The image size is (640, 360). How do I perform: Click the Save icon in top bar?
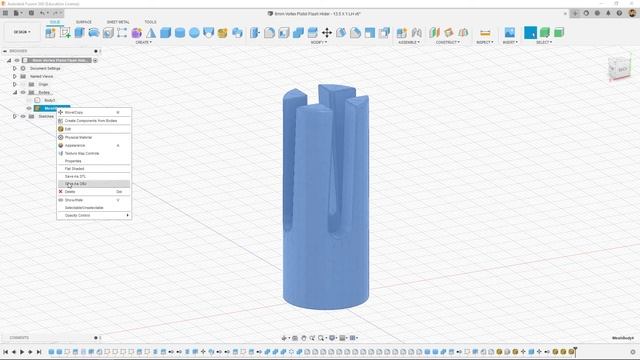(x=31, y=13)
